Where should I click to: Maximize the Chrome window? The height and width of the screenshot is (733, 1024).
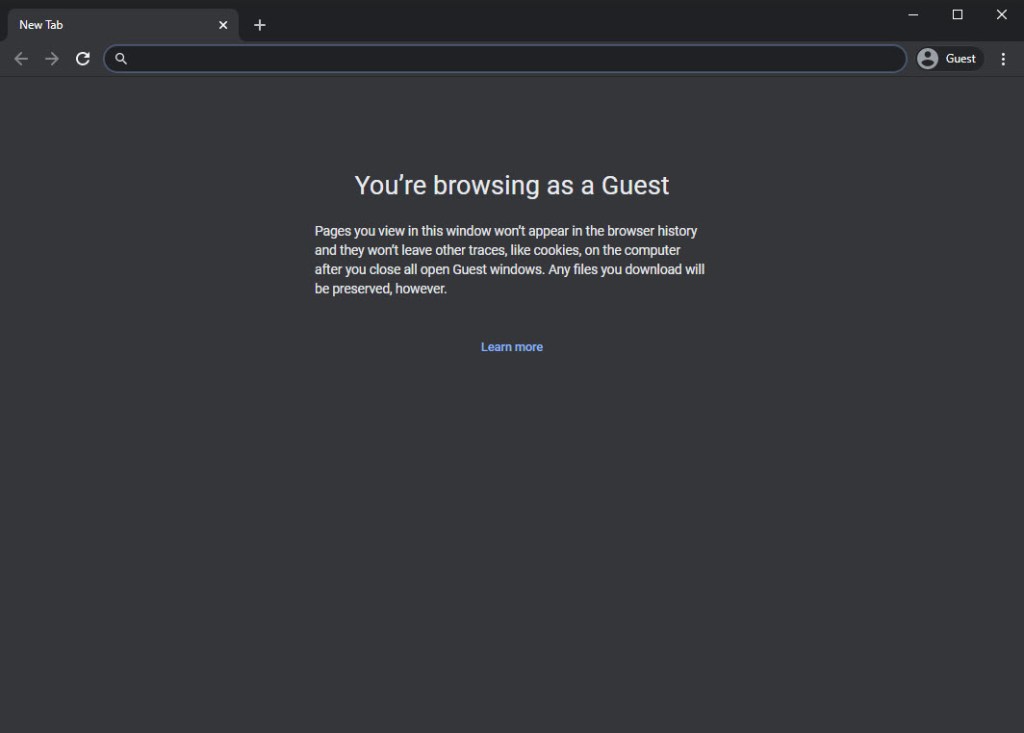tap(957, 14)
